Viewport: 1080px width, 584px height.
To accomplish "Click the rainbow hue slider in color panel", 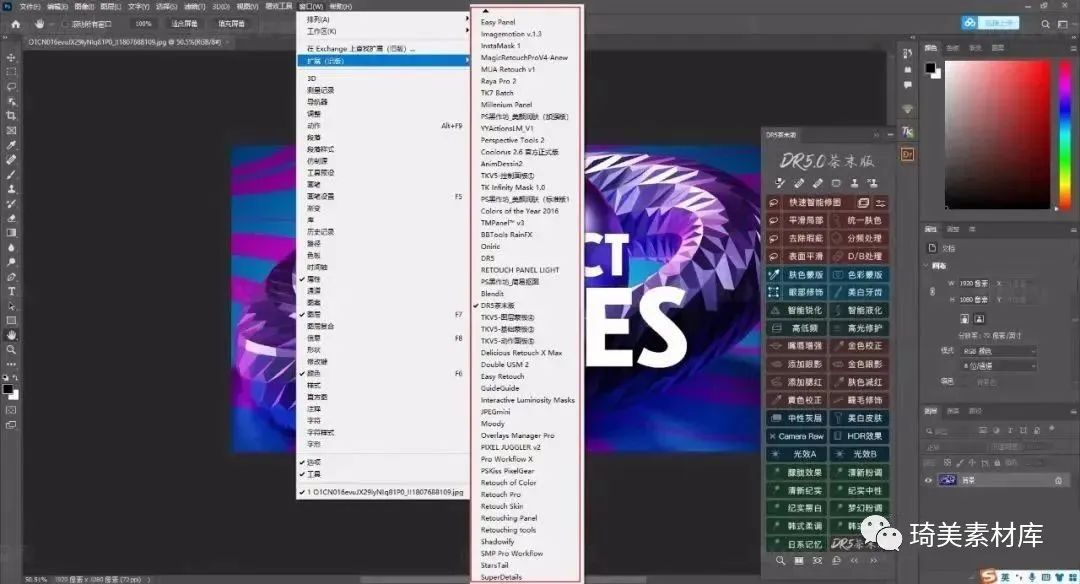I will click(x=1065, y=134).
